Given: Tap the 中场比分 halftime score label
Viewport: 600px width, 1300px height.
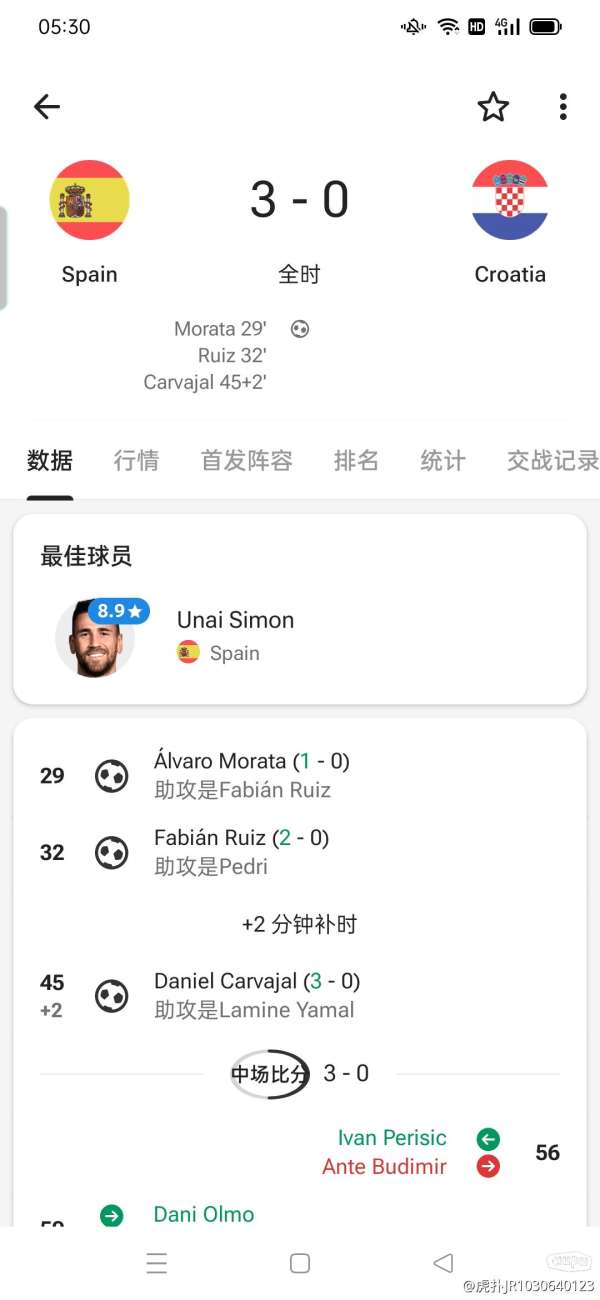Looking at the screenshot, I should tap(268, 1073).
